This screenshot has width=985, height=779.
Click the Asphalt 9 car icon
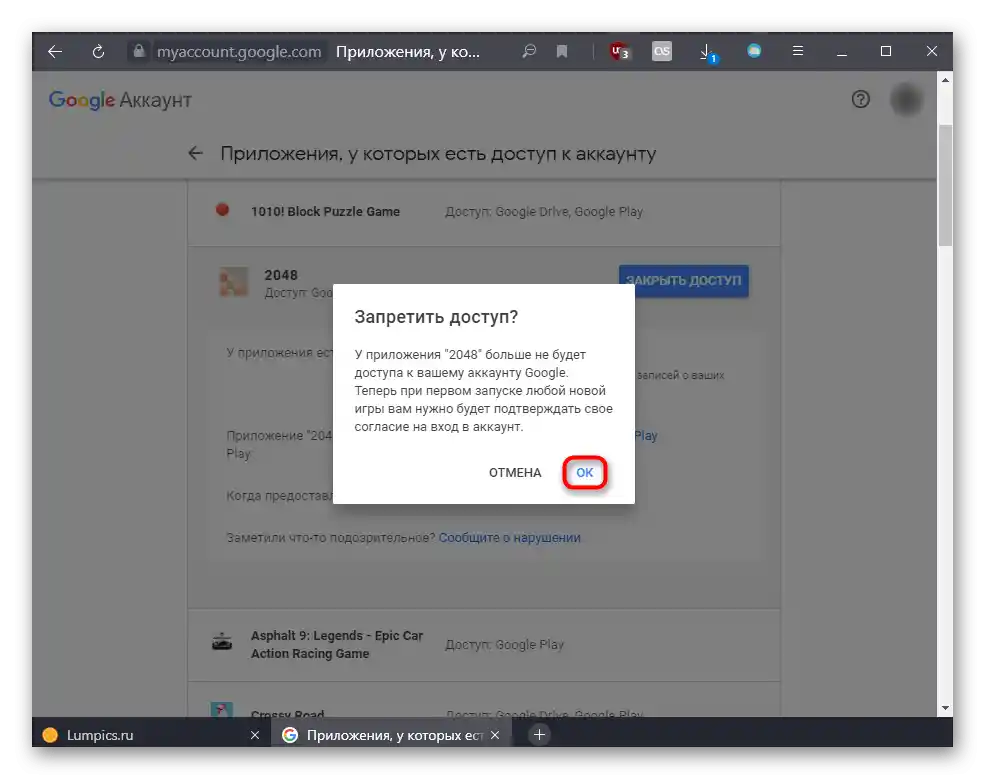pos(222,641)
